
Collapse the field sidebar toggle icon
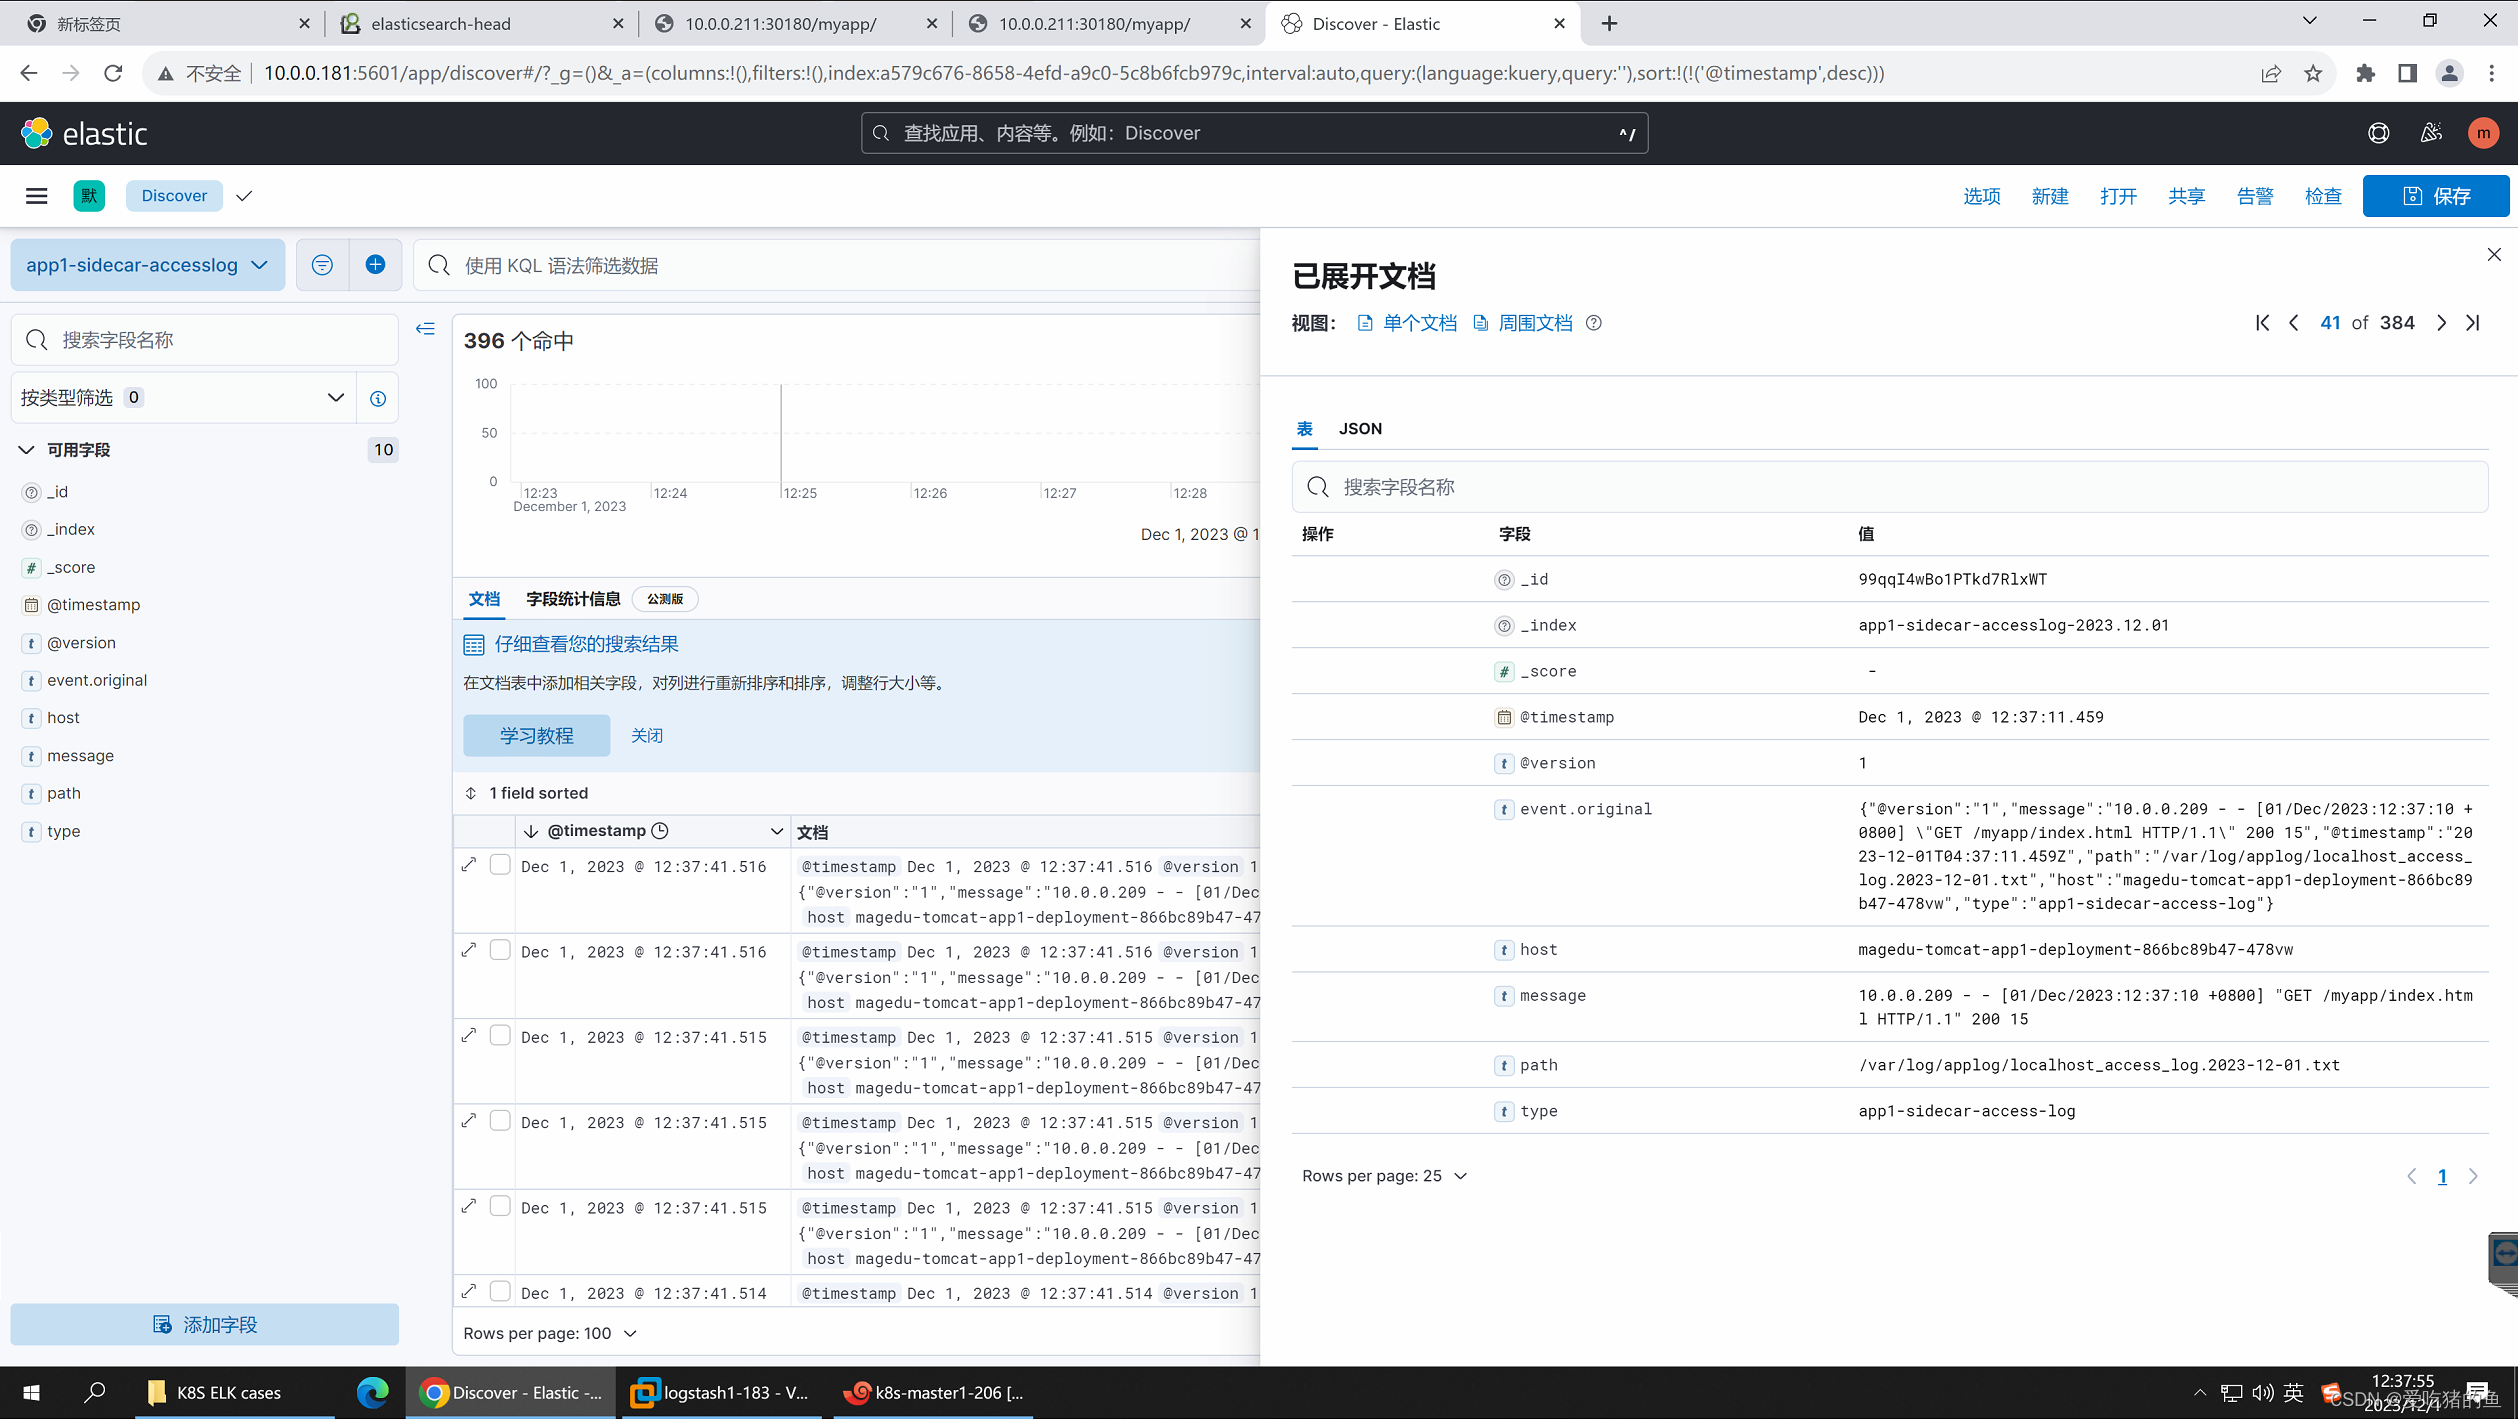(x=426, y=329)
